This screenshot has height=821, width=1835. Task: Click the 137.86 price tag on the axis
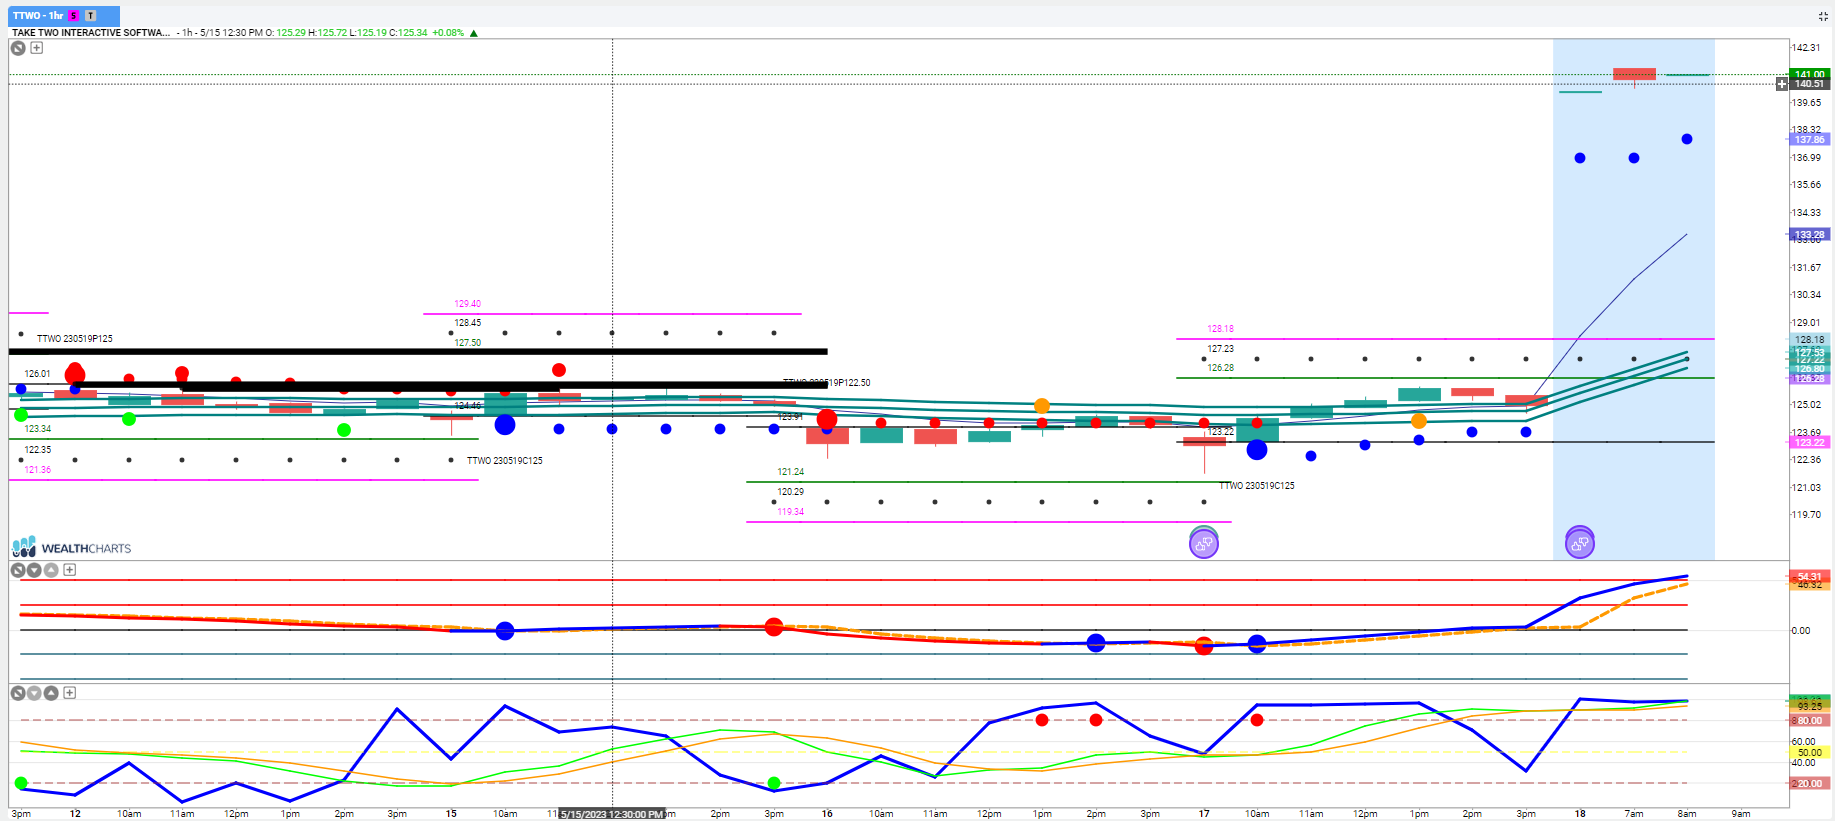coord(1809,140)
